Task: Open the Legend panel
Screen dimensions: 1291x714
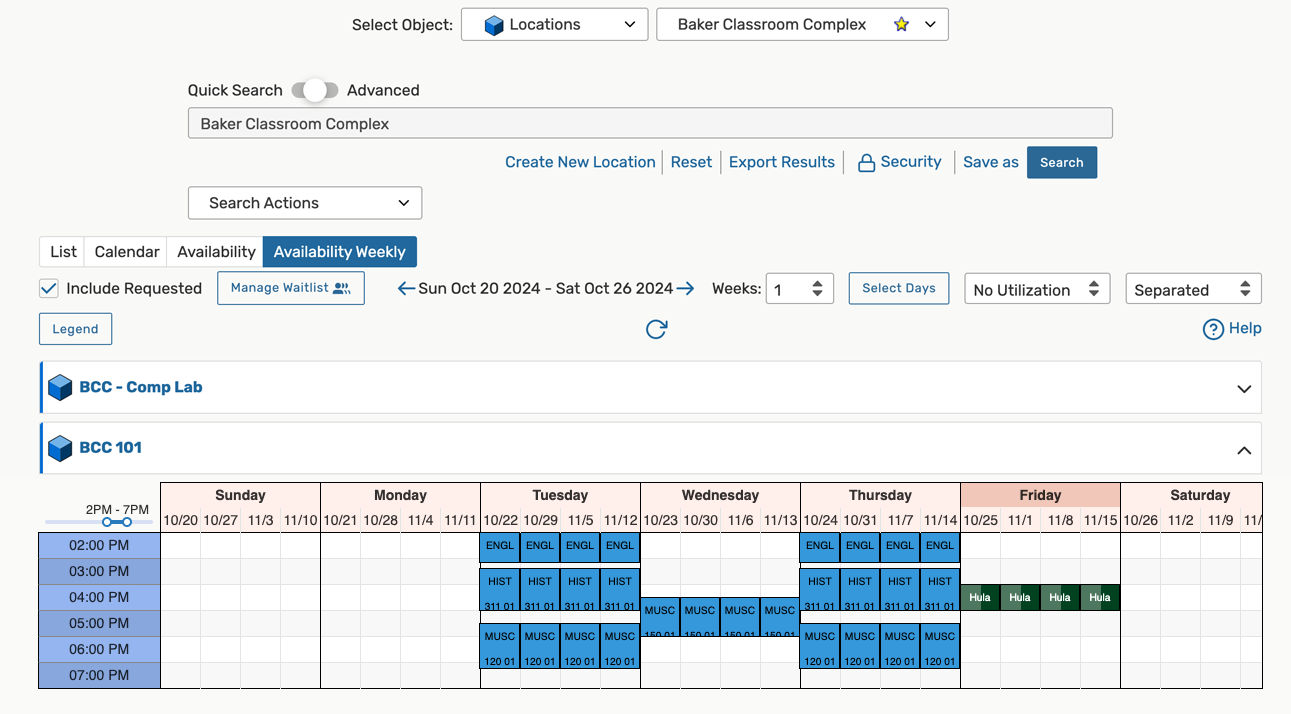Action: pos(75,328)
